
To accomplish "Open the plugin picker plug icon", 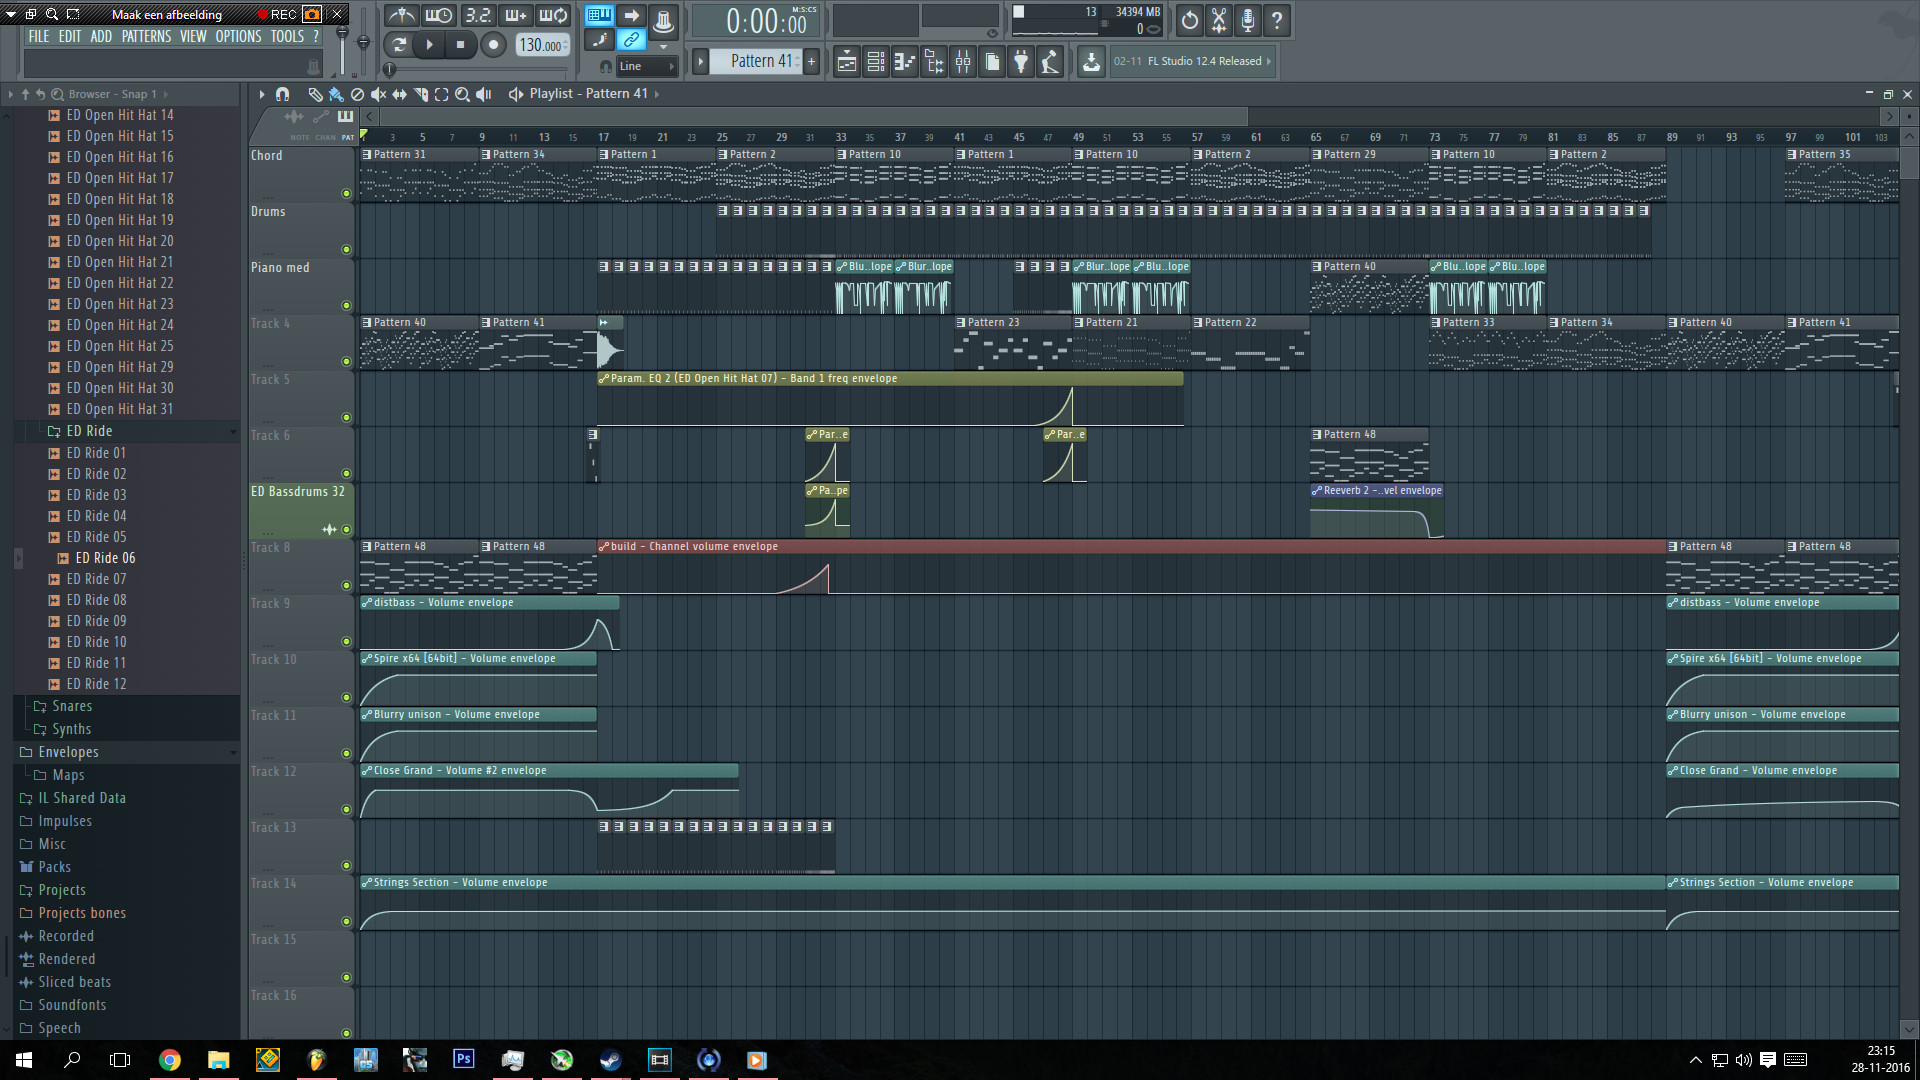I will click(1021, 62).
